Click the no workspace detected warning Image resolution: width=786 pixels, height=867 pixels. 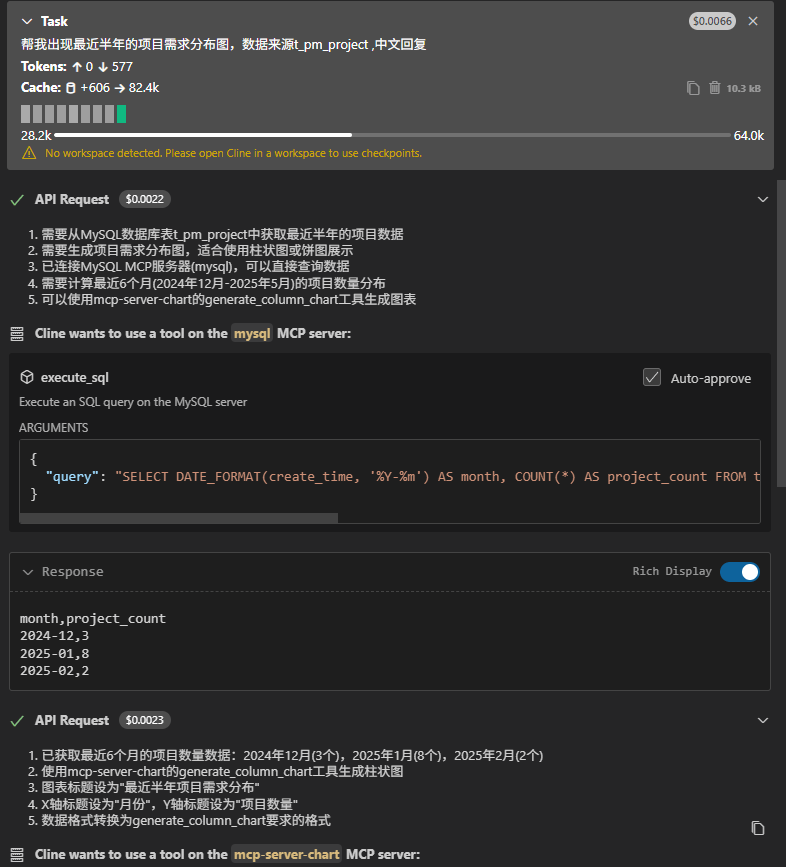point(233,154)
